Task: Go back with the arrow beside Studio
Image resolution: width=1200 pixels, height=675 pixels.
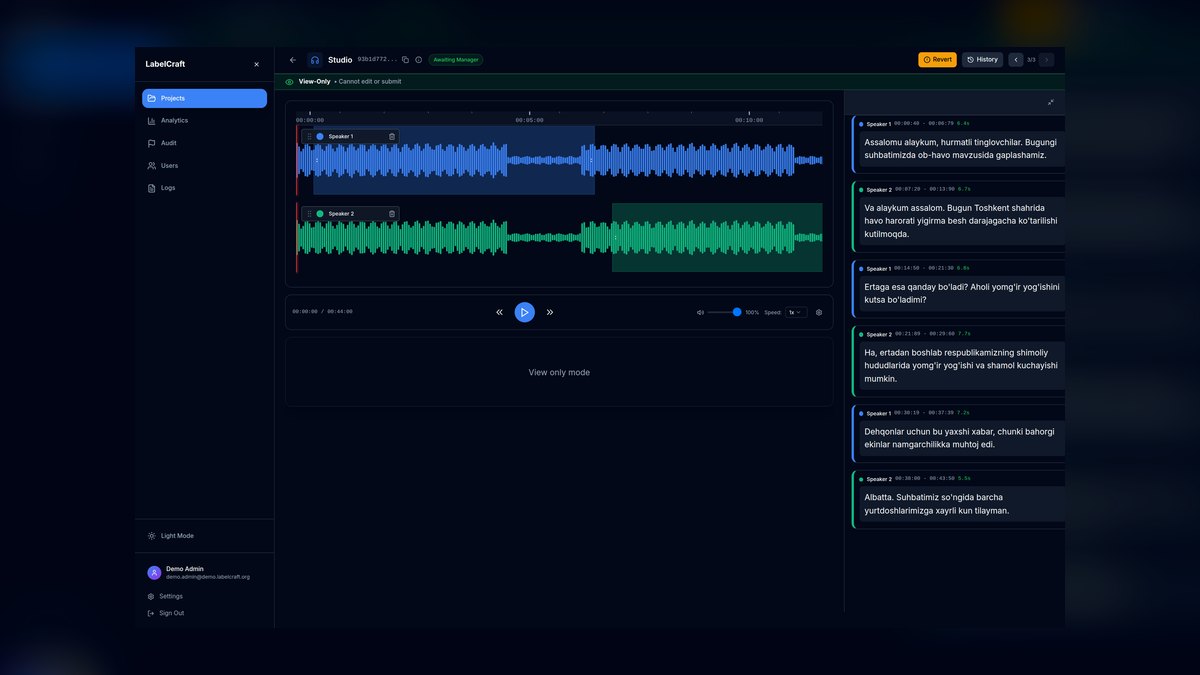Action: pos(292,60)
